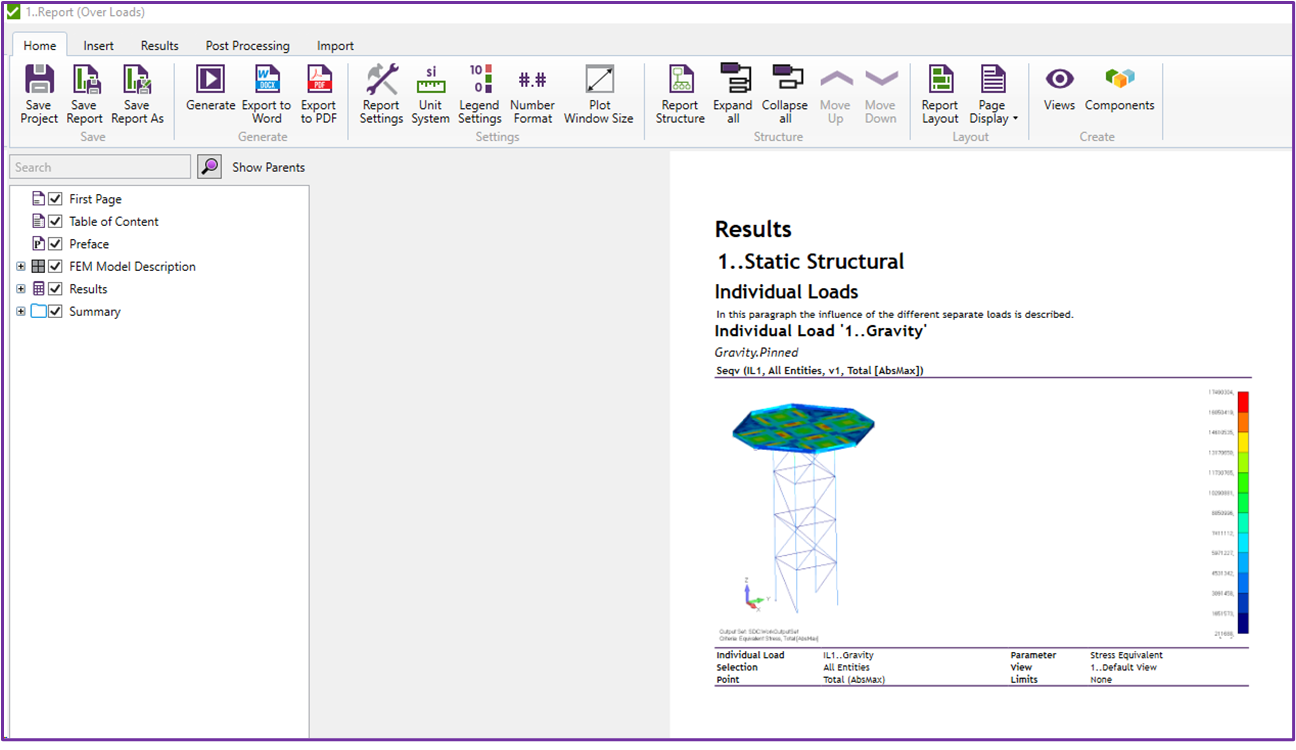
Task: Click the Summary folder icon
Action: point(39,311)
